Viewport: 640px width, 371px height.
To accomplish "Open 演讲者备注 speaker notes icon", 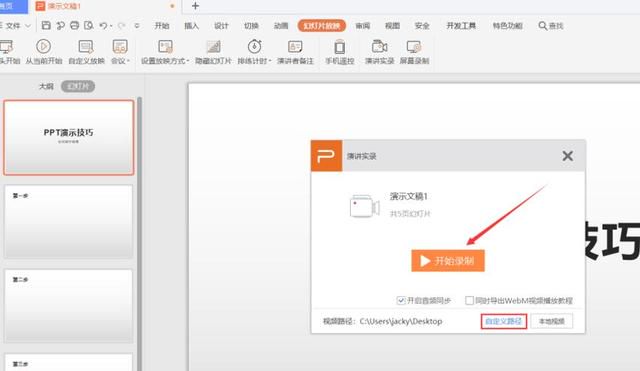I will 295,47.
